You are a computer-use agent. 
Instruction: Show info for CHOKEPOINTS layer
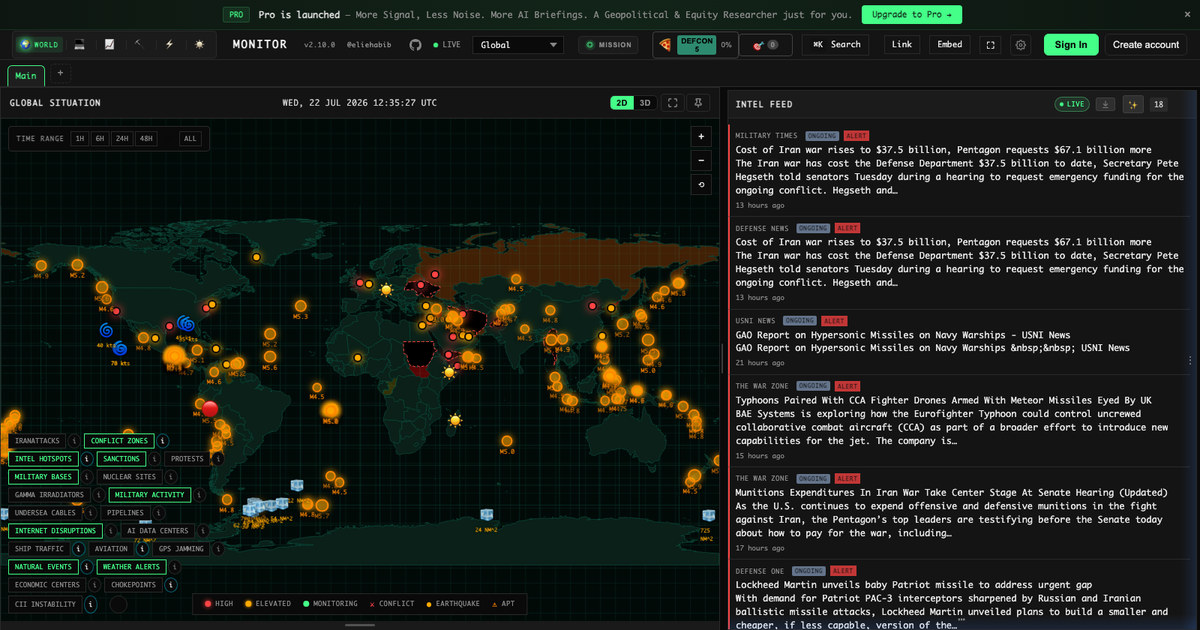pos(171,585)
